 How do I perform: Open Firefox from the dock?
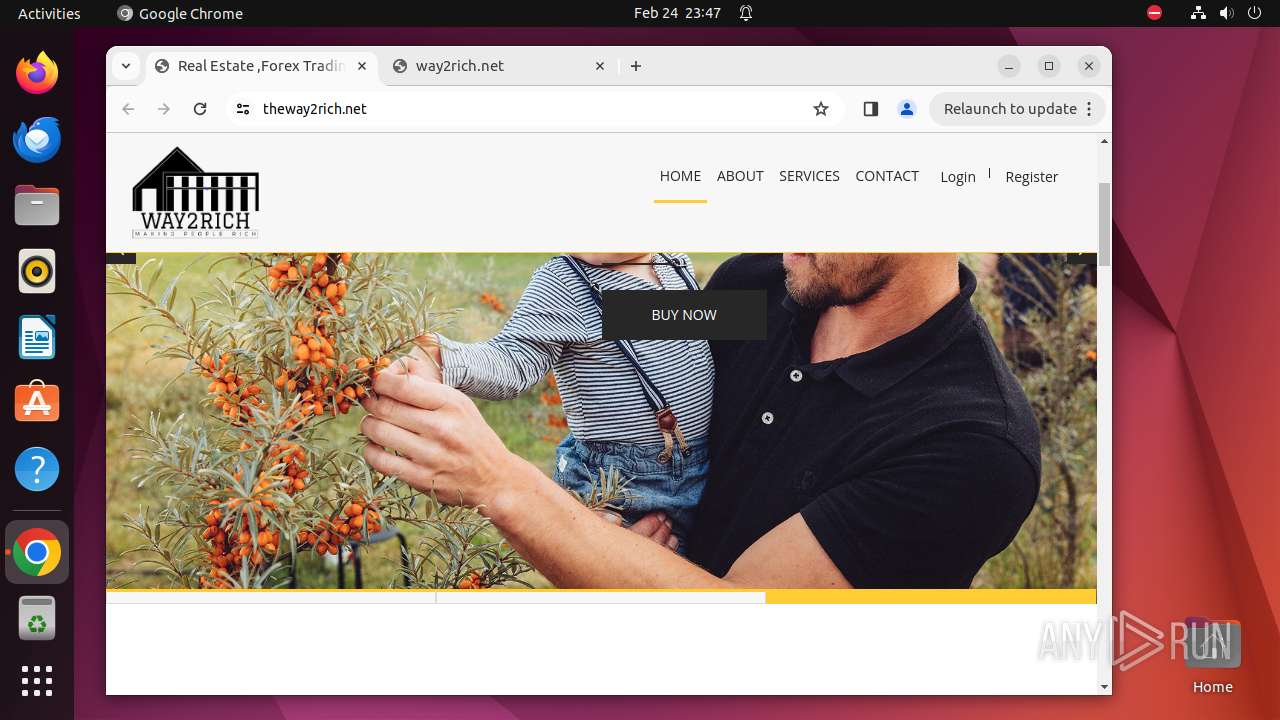(37, 73)
